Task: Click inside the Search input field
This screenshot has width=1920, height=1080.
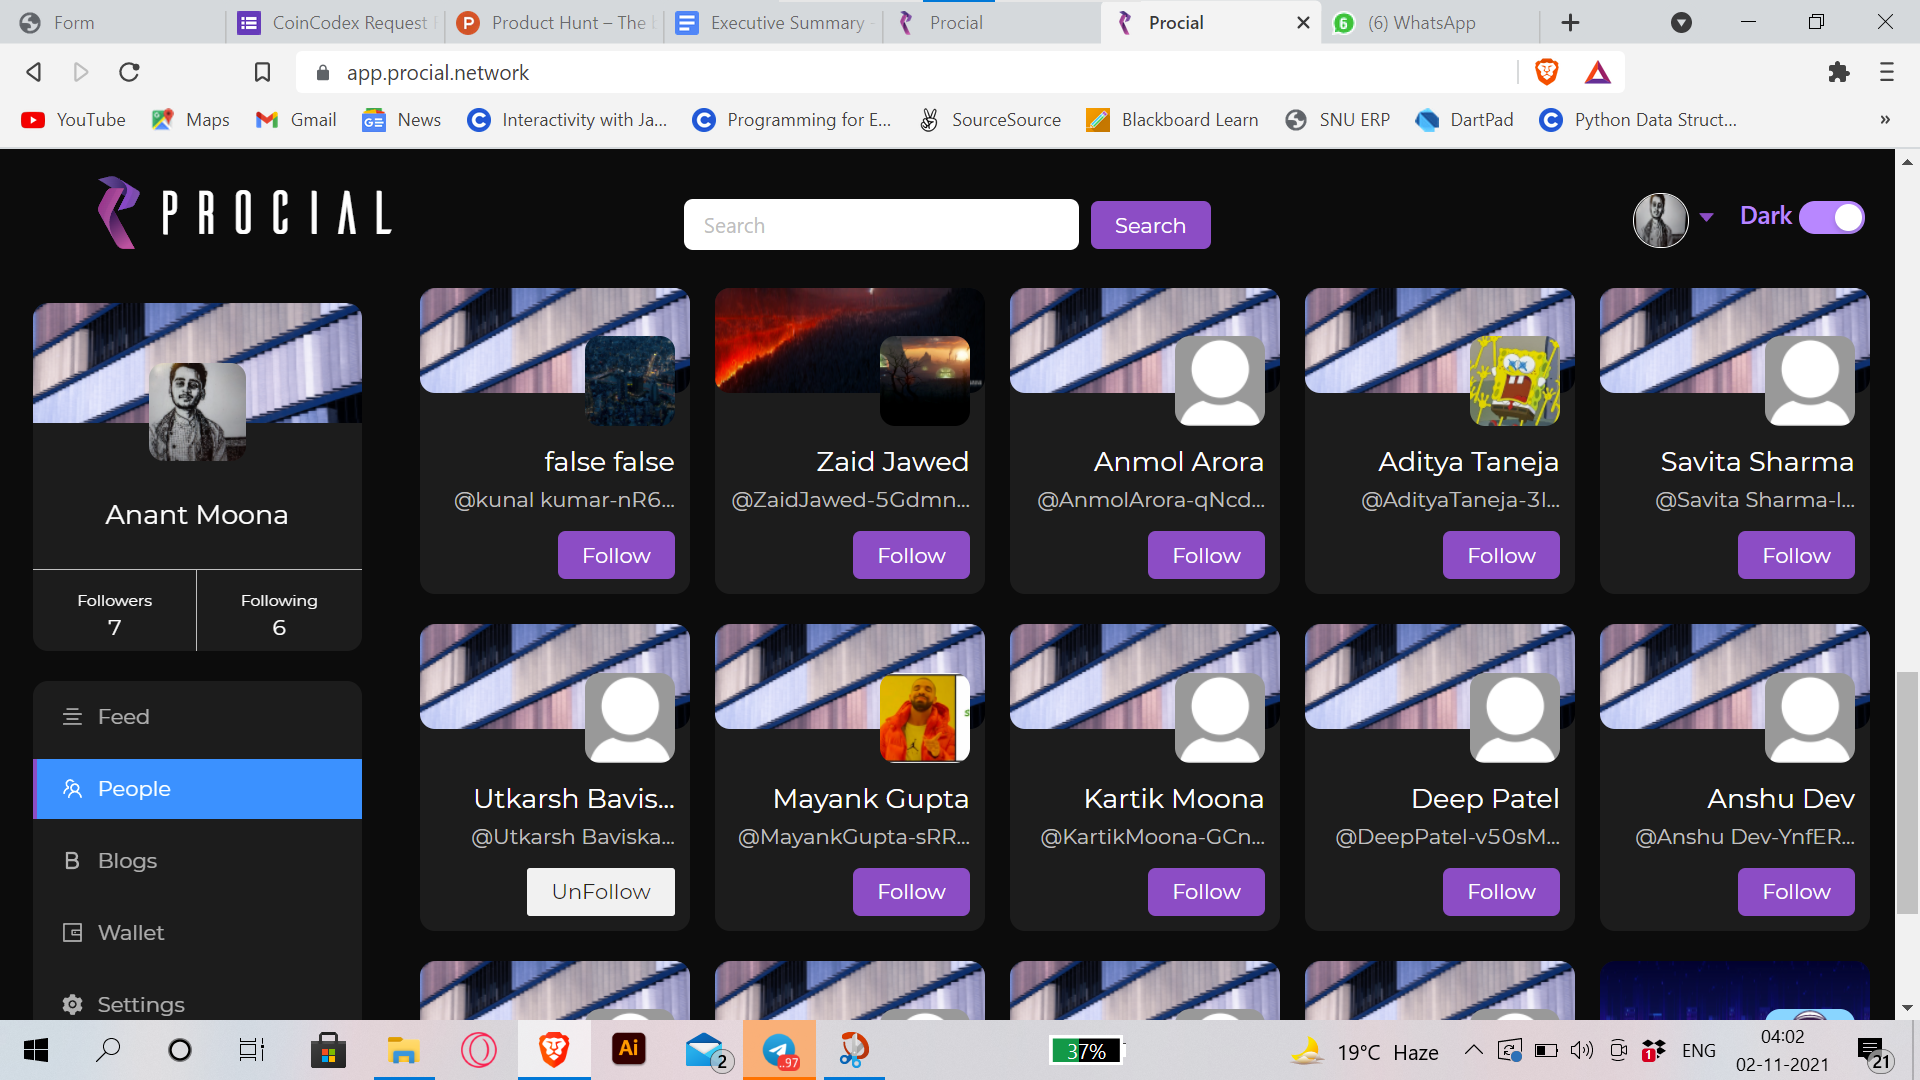Action: pos(880,225)
